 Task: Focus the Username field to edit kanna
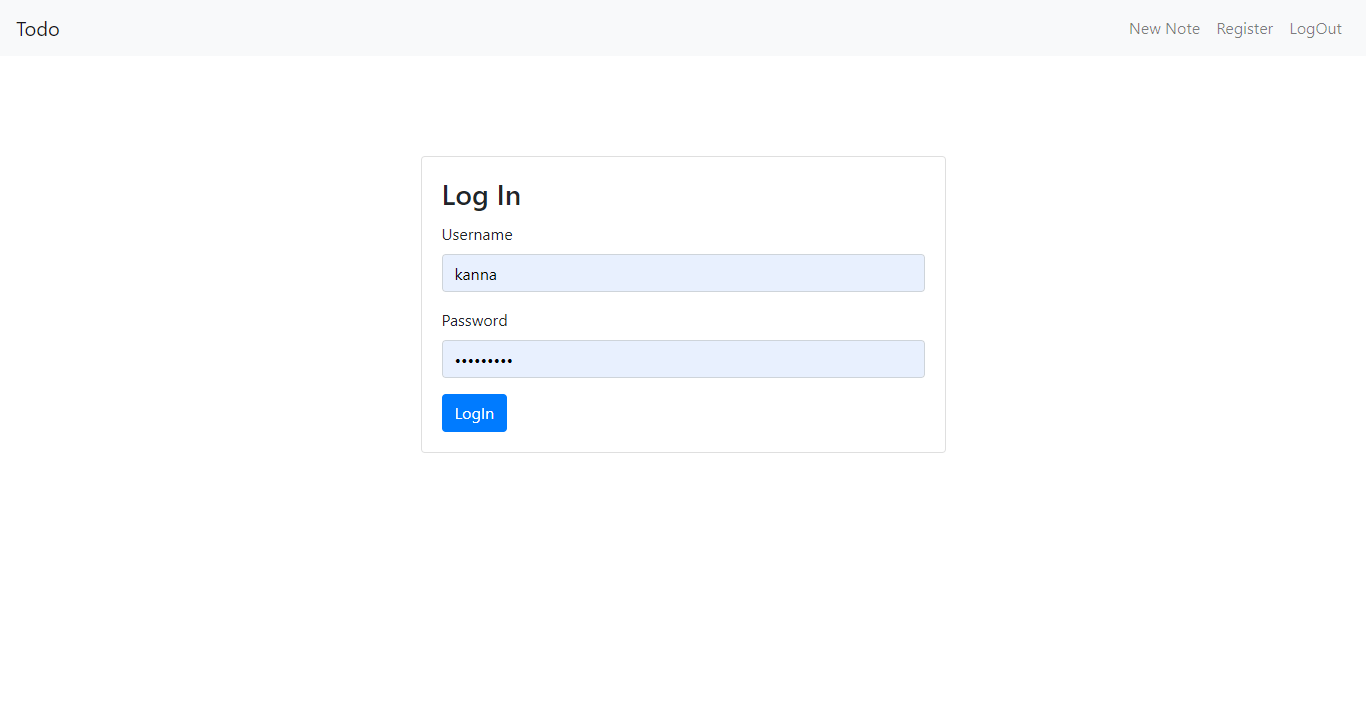[x=683, y=273]
